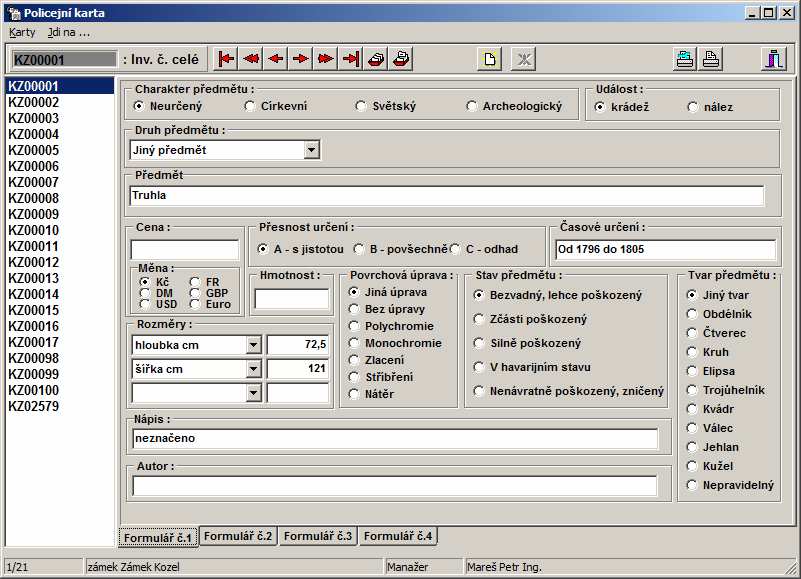801x579 pixels.
Task: Go to the last record arrow
Action: pyautogui.click(x=351, y=59)
